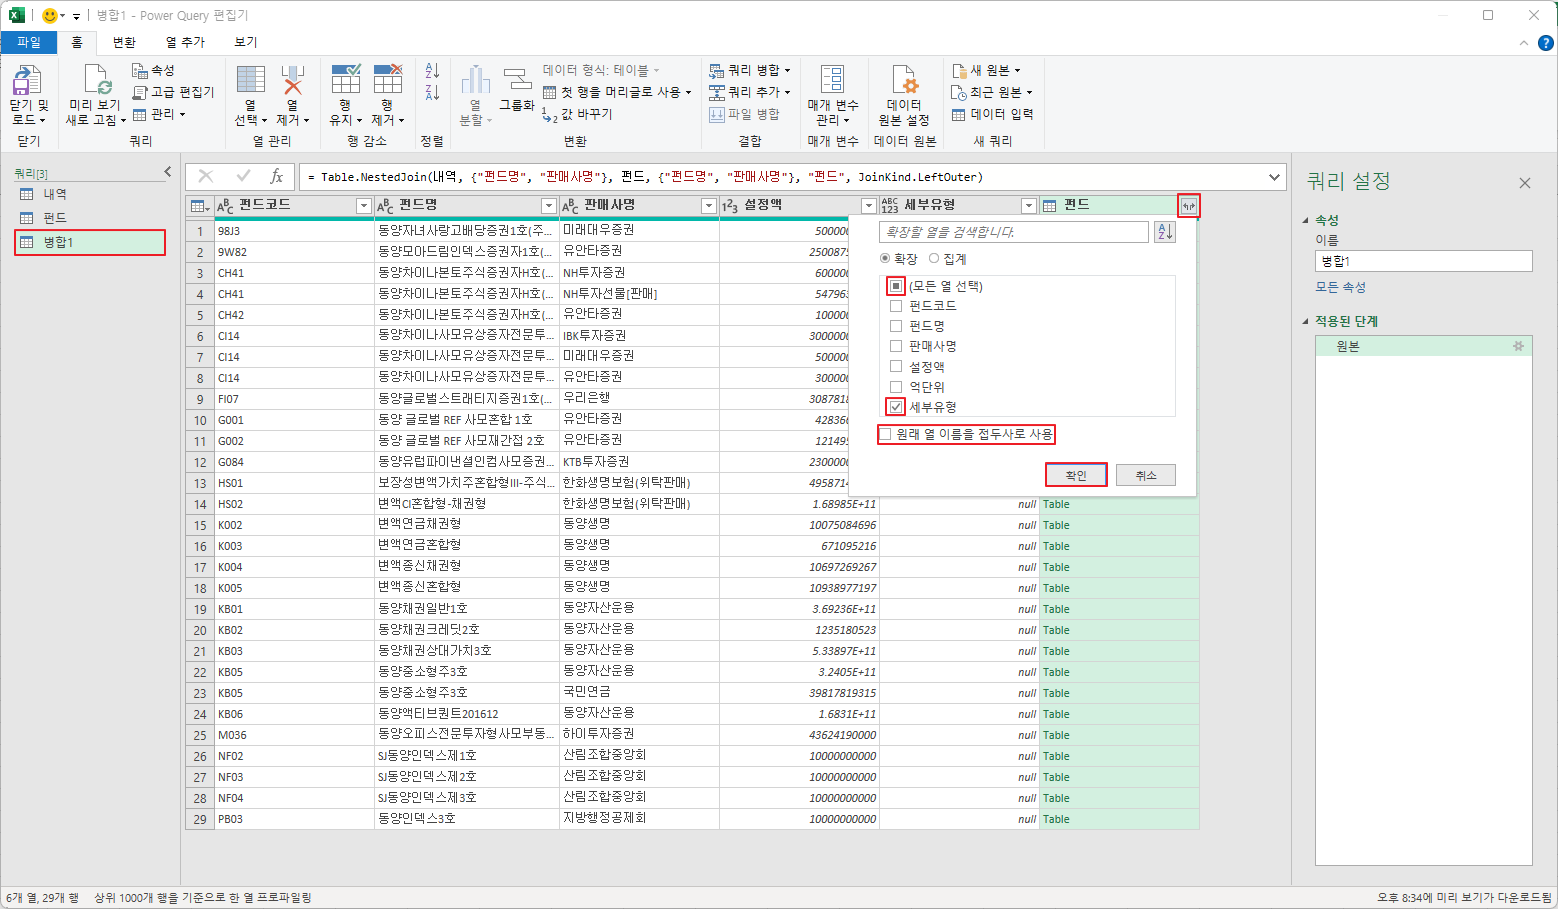The height and width of the screenshot is (909, 1558).
Task: Click Close & Load (닫기 및 로드) icon
Action: 27,81
